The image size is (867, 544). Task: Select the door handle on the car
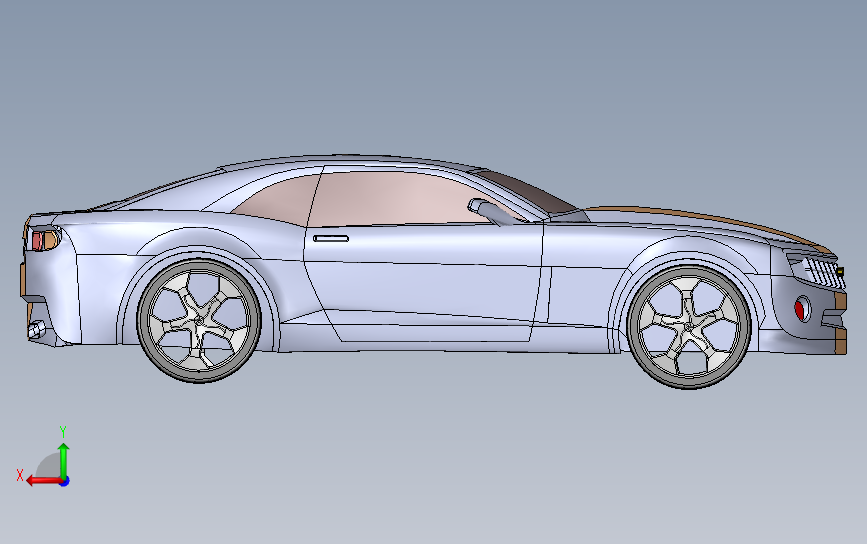tap(331, 238)
